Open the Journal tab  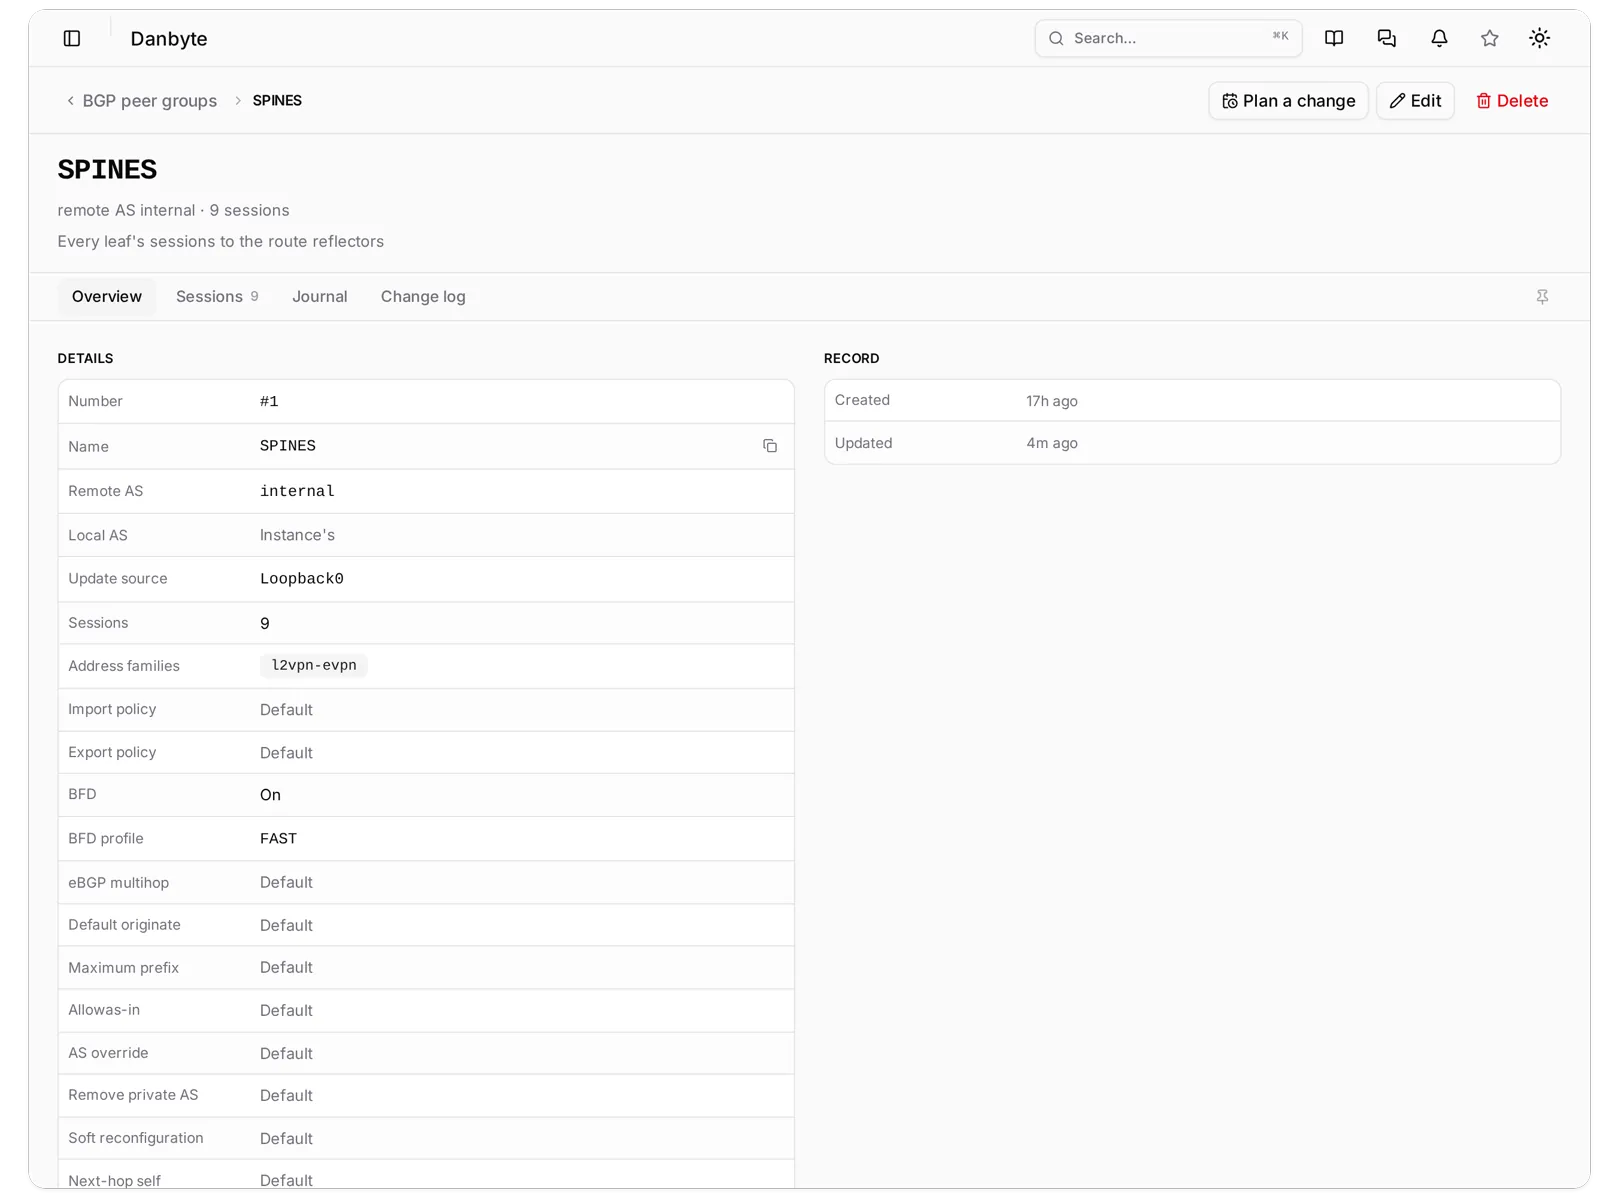pos(320,297)
